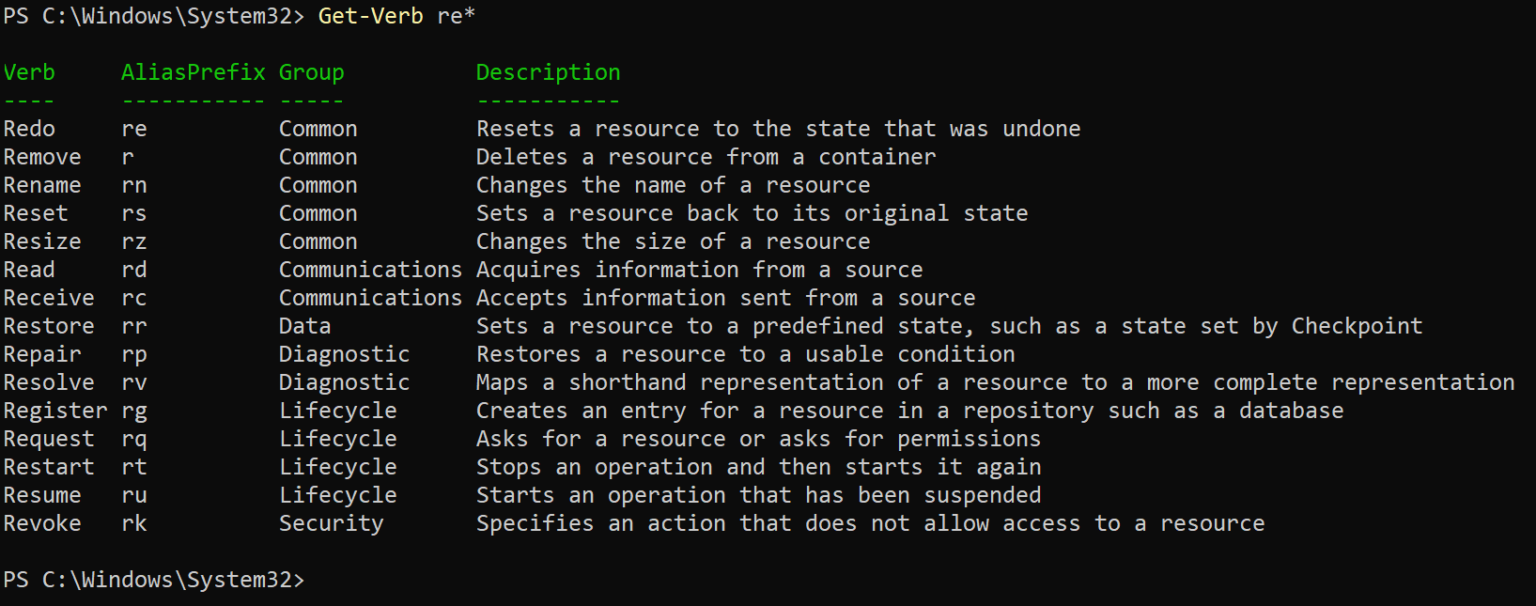Click the Group column header
Screen dimensions: 1536x606
(x=311, y=73)
